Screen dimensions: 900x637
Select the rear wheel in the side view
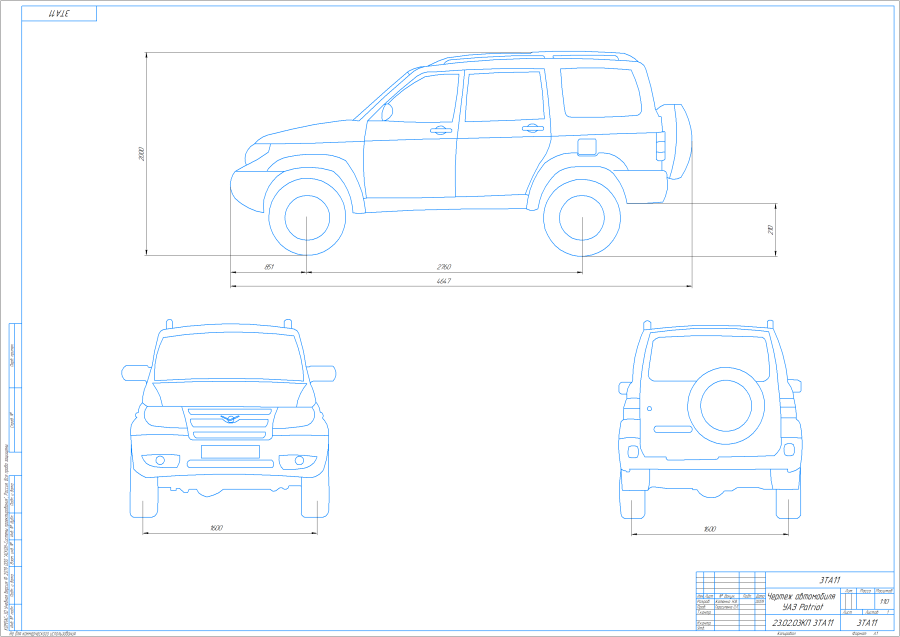582,220
